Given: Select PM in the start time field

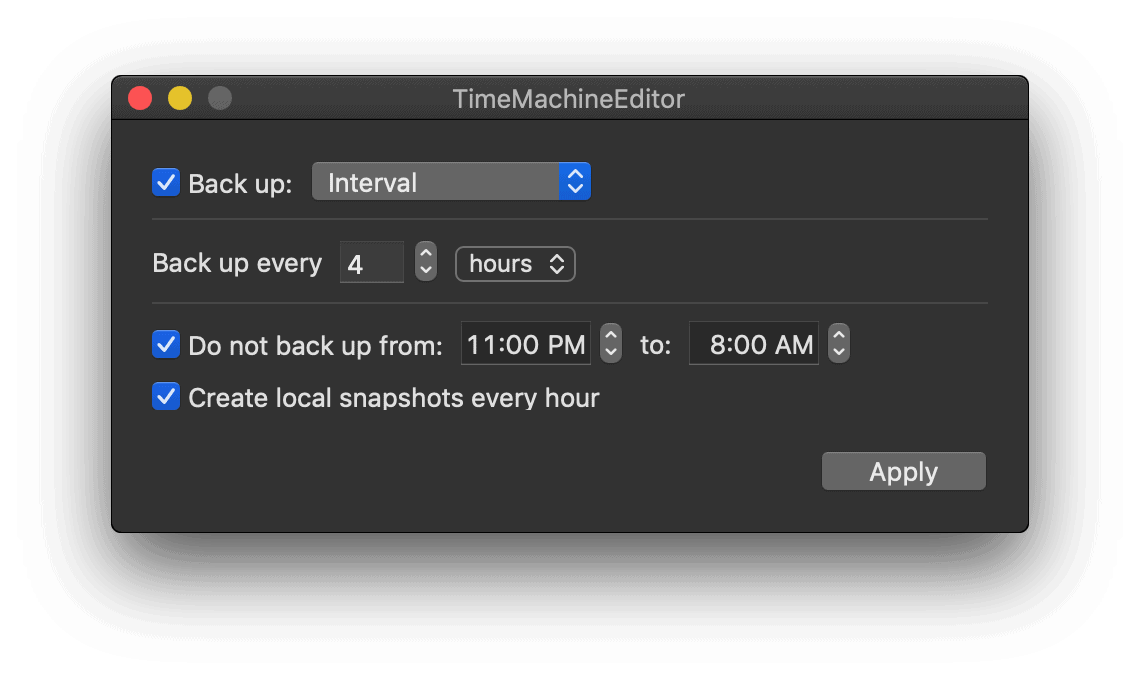Looking at the screenshot, I should (x=566, y=345).
